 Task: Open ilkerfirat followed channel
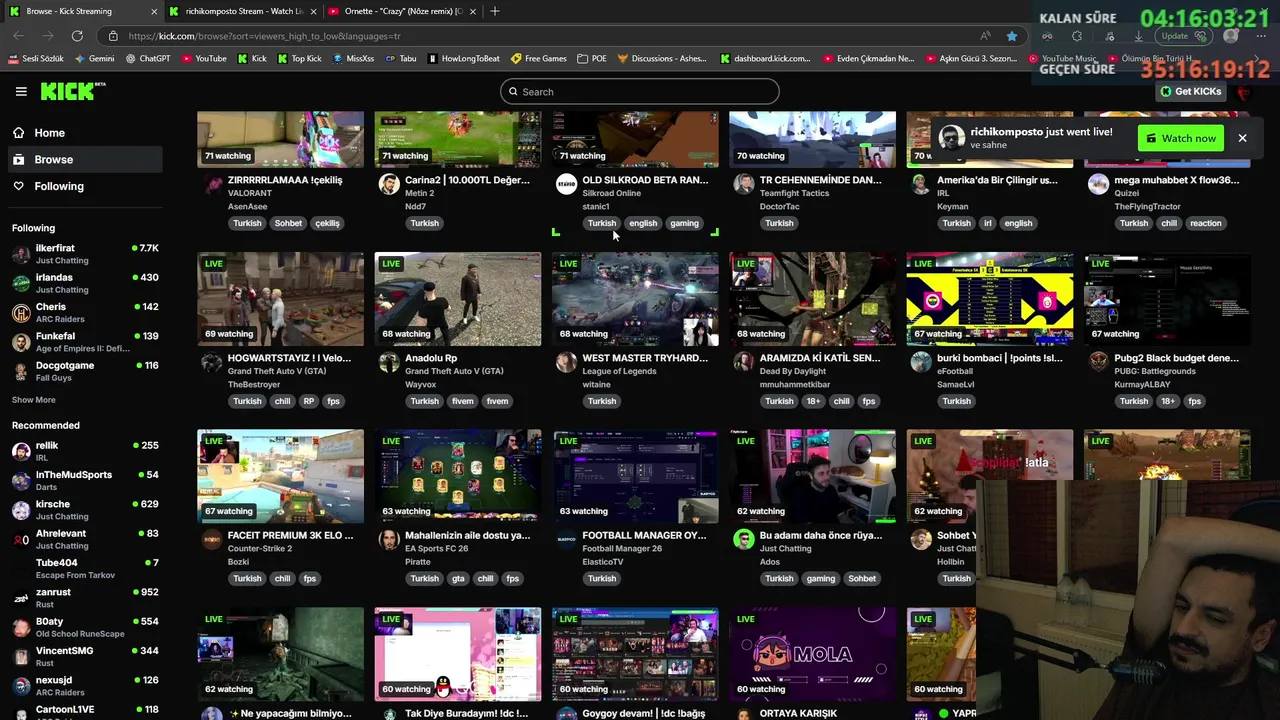pos(85,254)
